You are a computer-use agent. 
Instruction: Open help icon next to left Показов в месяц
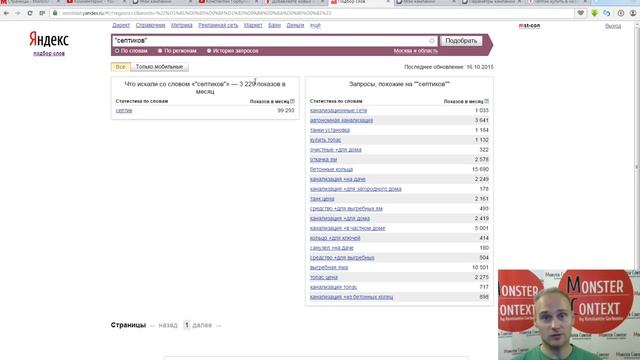[292, 101]
